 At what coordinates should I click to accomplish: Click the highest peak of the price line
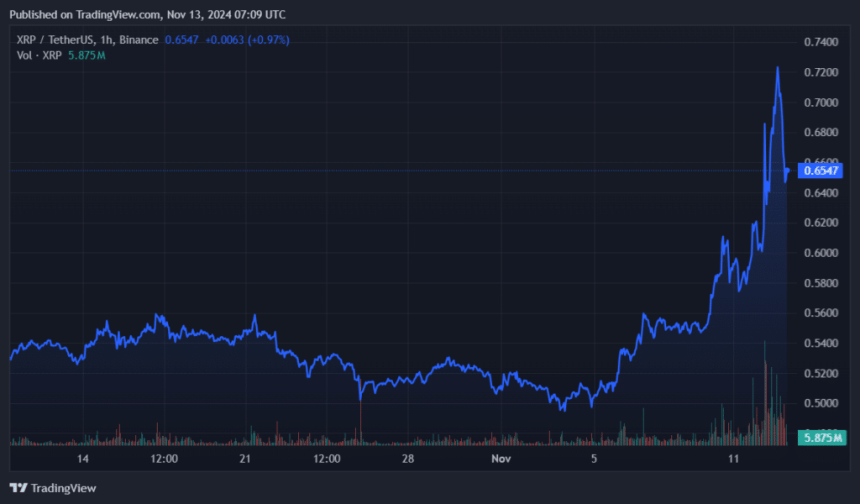[x=777, y=68]
